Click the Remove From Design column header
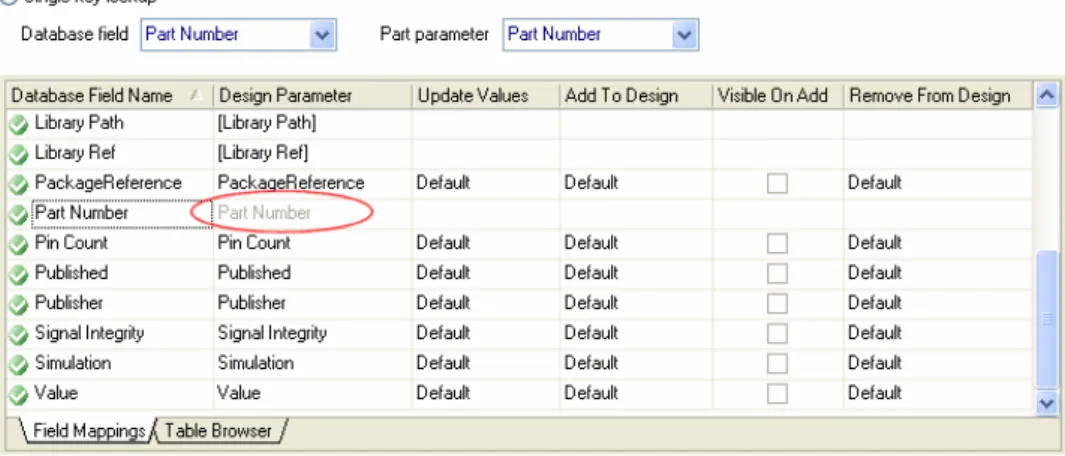 (938, 96)
